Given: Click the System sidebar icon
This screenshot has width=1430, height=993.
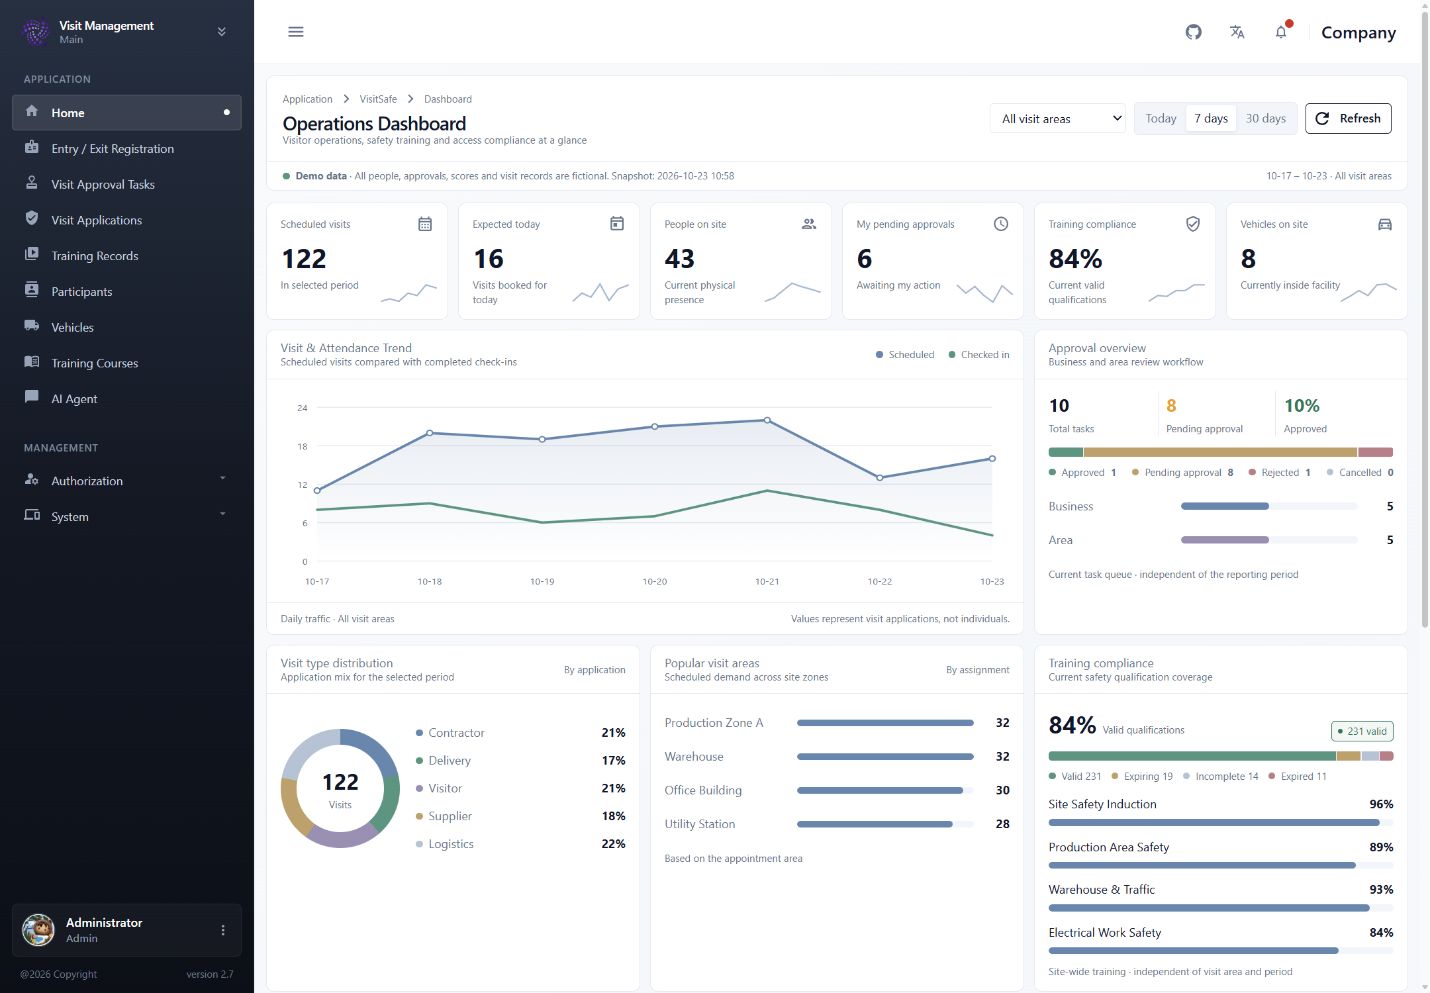Looking at the screenshot, I should point(32,516).
